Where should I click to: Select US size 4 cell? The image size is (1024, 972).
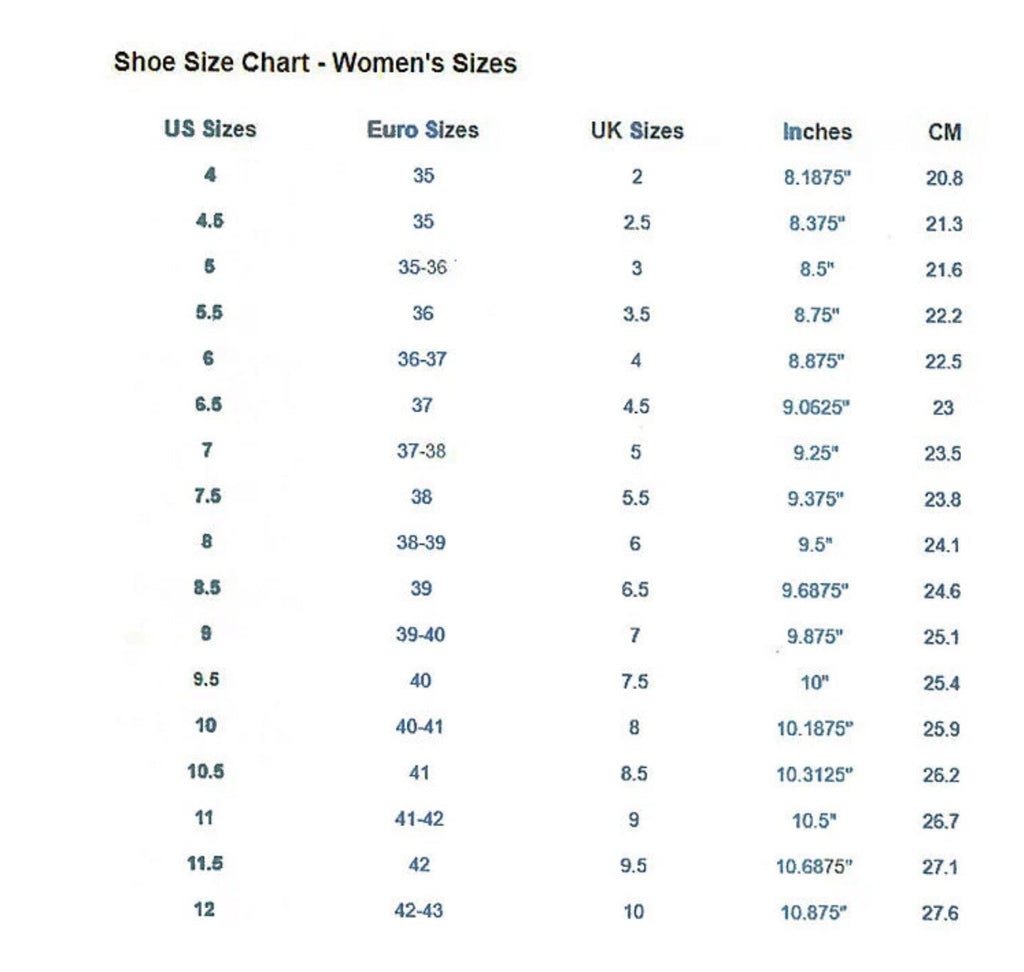(x=210, y=174)
